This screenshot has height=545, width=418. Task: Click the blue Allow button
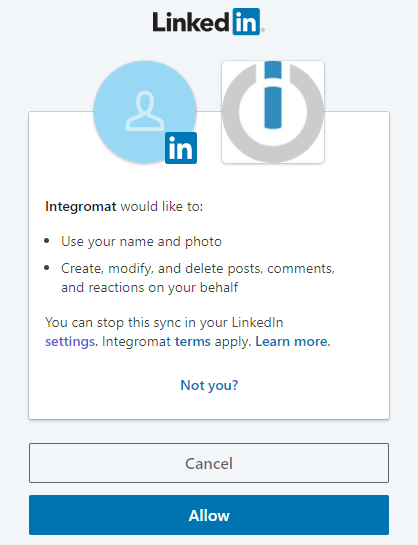(209, 515)
